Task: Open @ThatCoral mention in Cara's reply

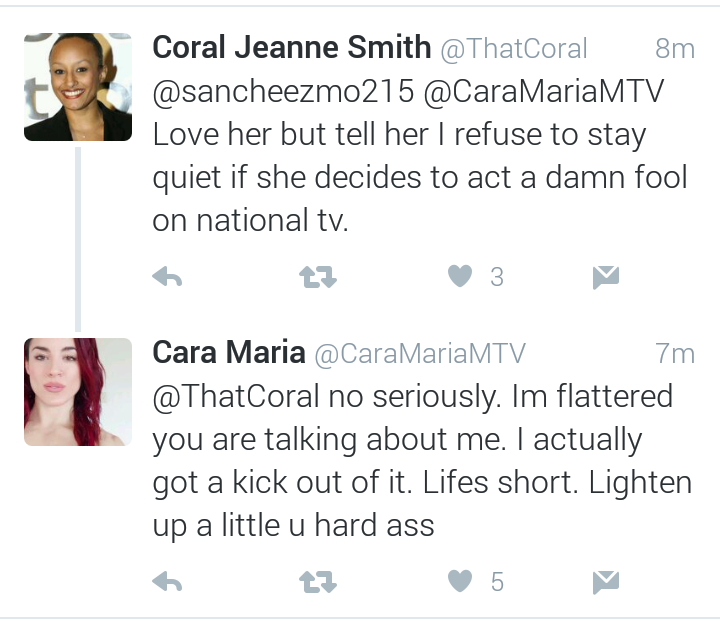Action: coord(236,396)
